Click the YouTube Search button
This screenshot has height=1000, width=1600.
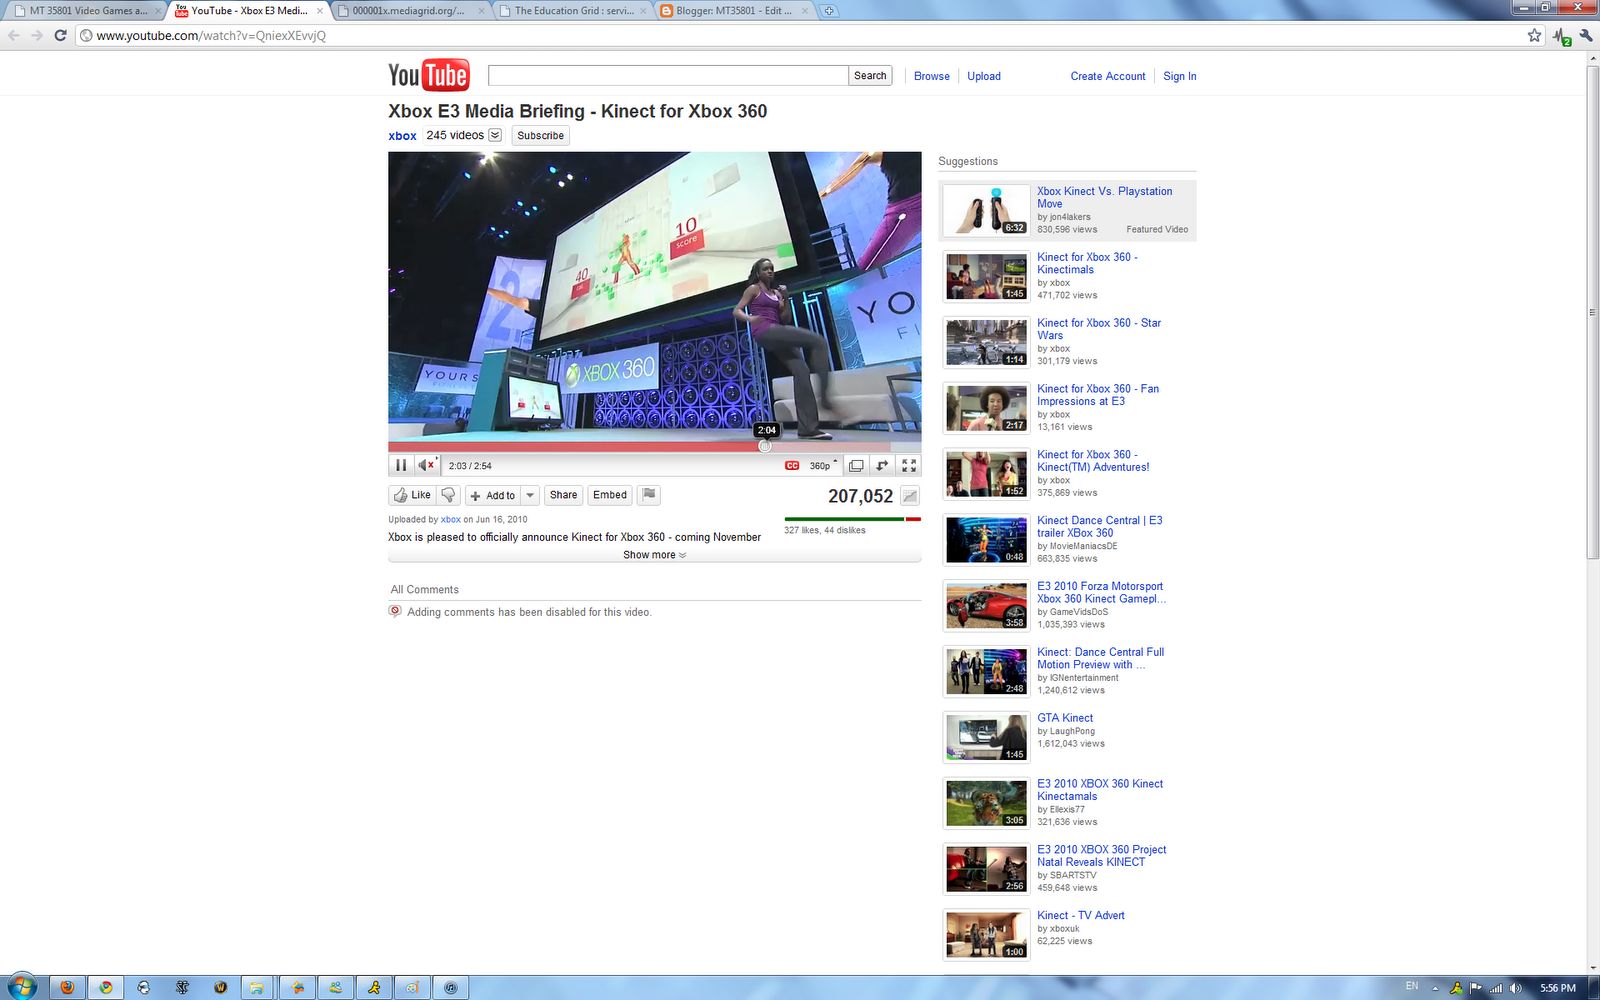click(x=870, y=76)
